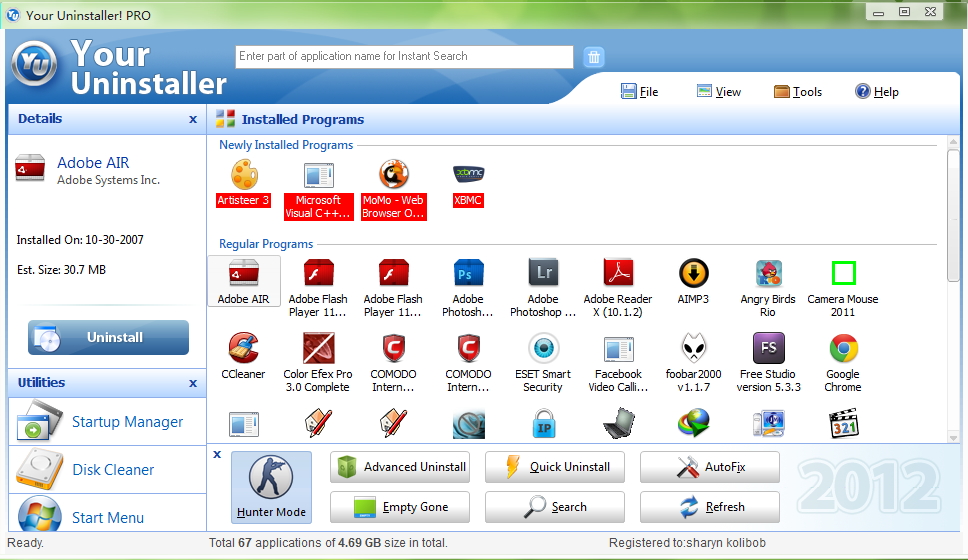The width and height of the screenshot is (968, 560).
Task: Select the 321 media player icon
Action: [x=843, y=424]
